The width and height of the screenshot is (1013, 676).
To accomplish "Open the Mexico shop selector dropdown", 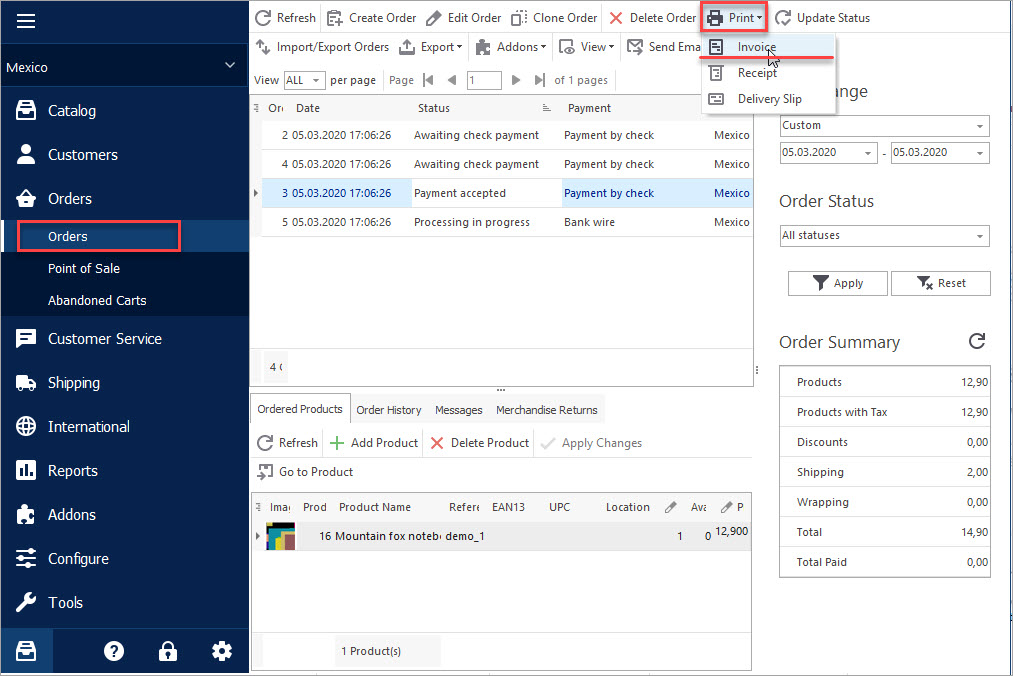I will point(124,66).
